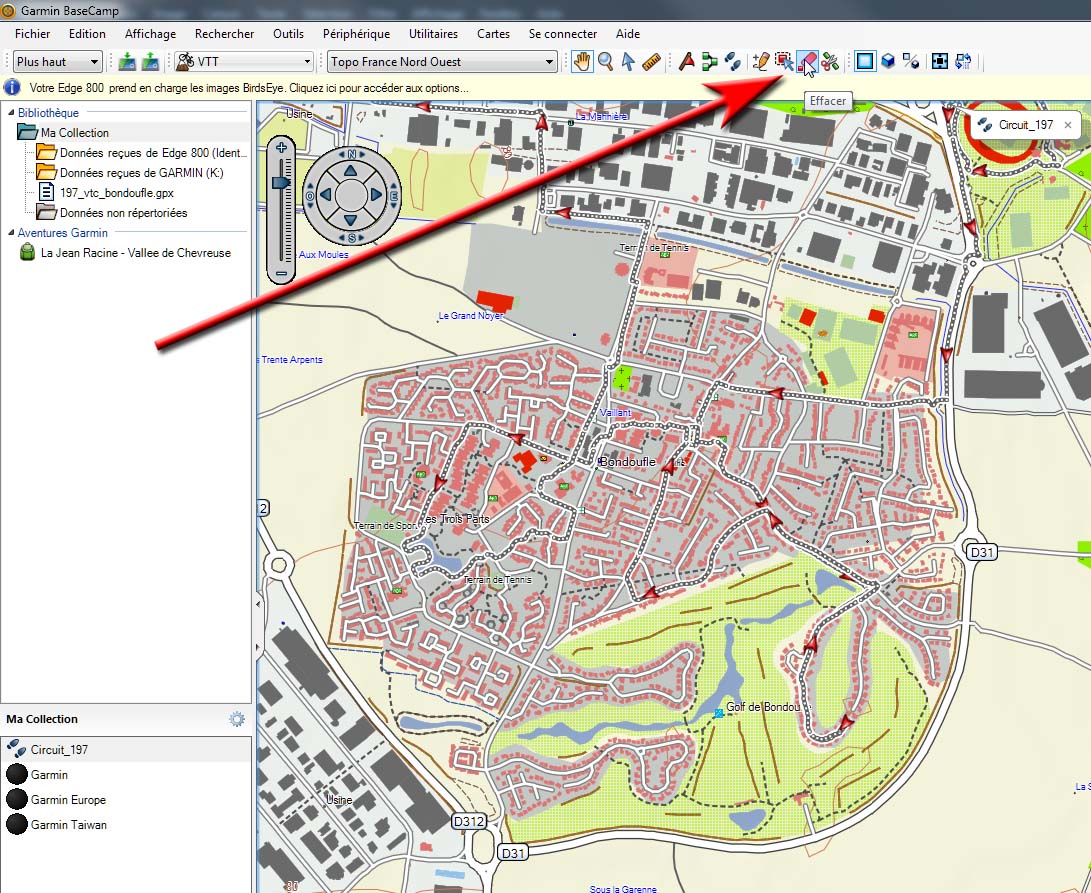The width and height of the screenshot is (1091, 893).
Task: Select the Zoom magnifier tool
Action: click(605, 61)
